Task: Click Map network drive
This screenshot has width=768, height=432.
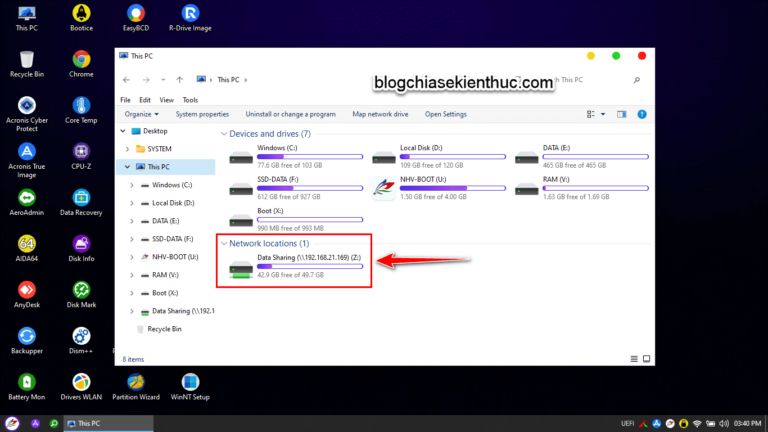Action: (x=380, y=114)
